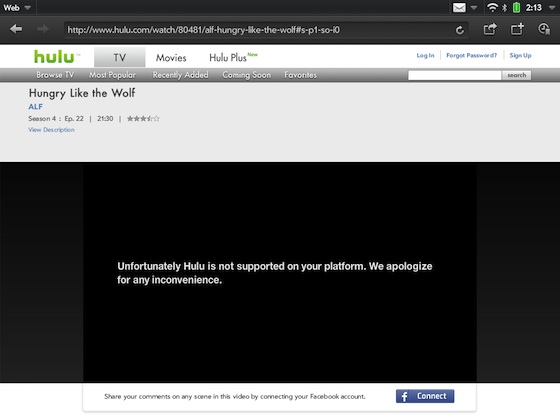Open the system menu arrow beside clock
The image size is (560, 420).
(552, 8)
